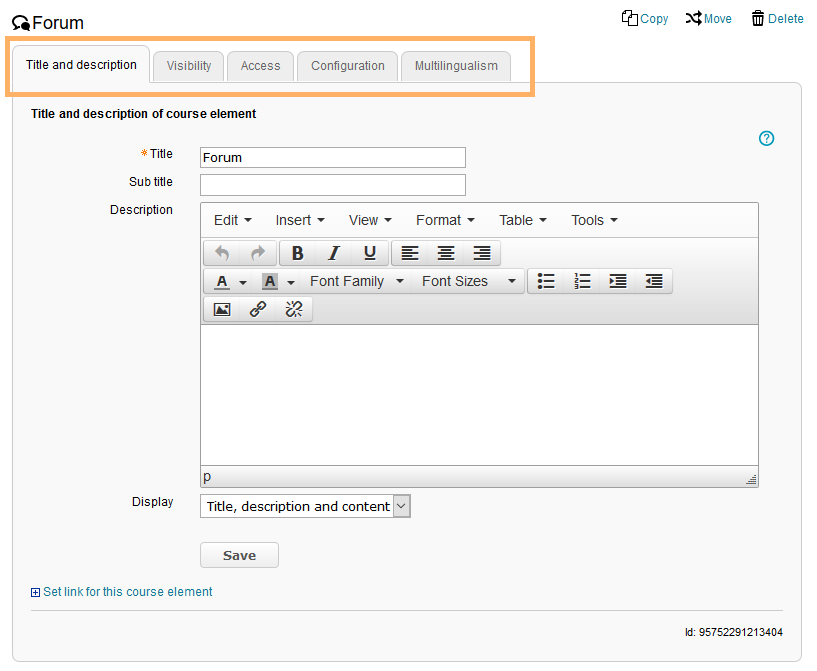Viewport: 817px width, 671px height.
Task: Open the Font Family dropdown
Action: coord(356,282)
